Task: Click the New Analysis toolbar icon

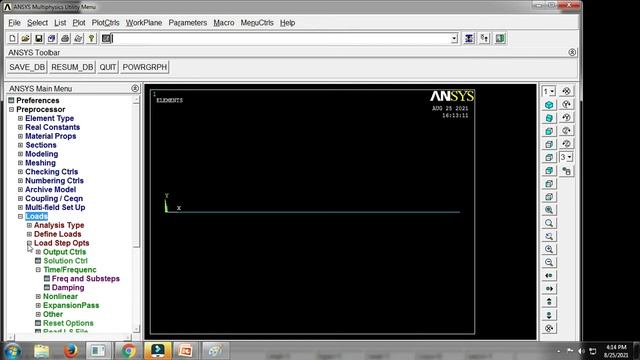Action: point(13,38)
